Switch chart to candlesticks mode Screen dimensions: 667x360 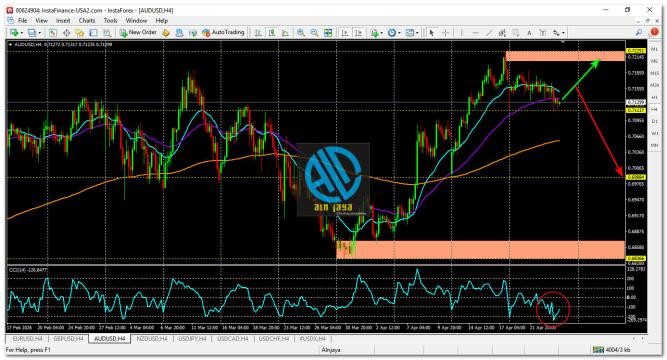pos(271,33)
